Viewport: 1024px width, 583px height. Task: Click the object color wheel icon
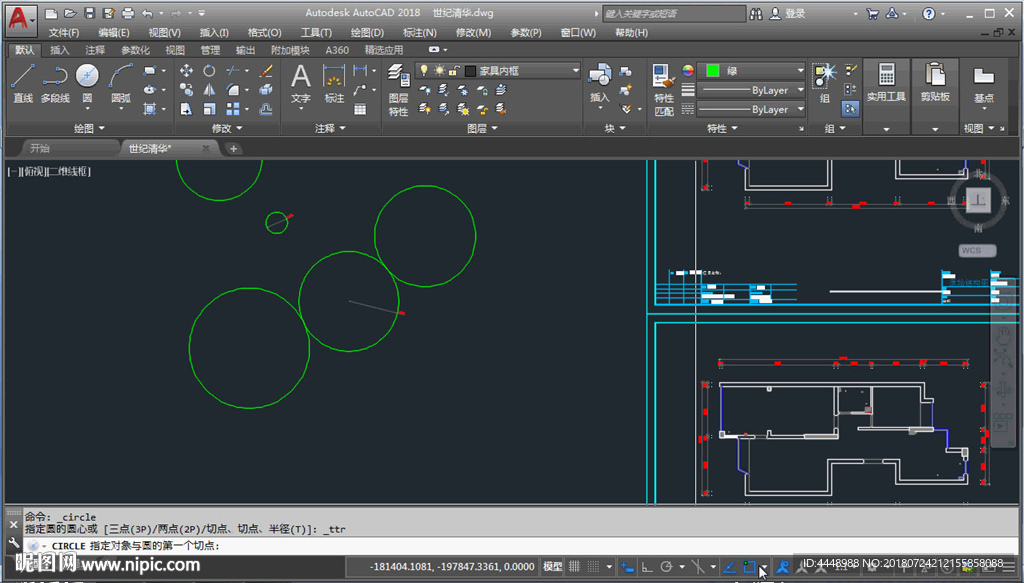(688, 71)
